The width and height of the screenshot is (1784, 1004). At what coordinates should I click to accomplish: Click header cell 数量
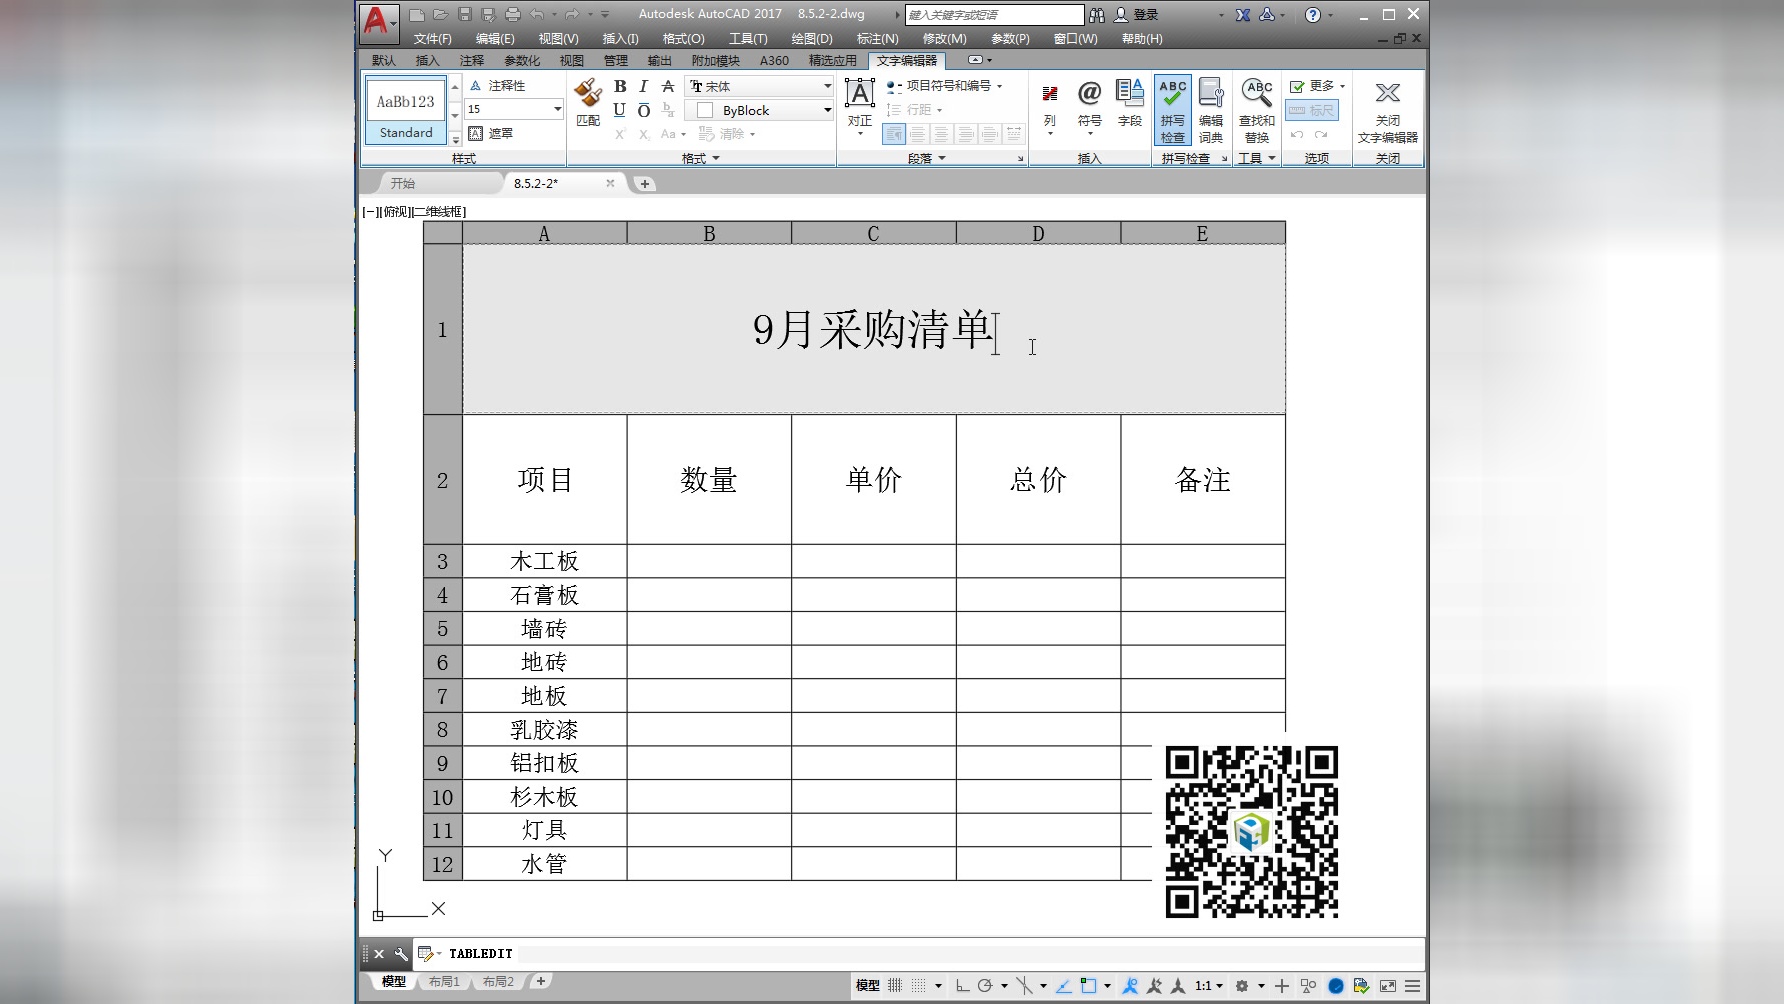pos(709,480)
